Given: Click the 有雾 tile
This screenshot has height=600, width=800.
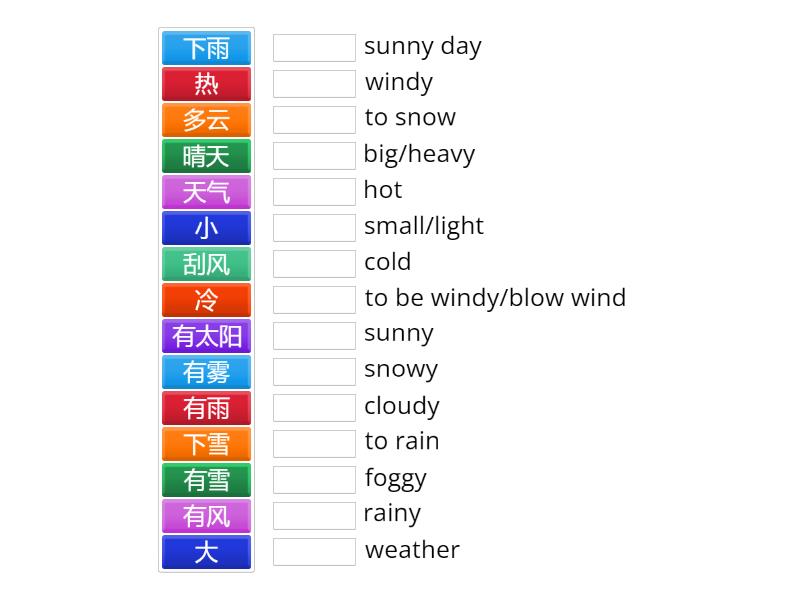Looking at the screenshot, I should pos(206,371).
